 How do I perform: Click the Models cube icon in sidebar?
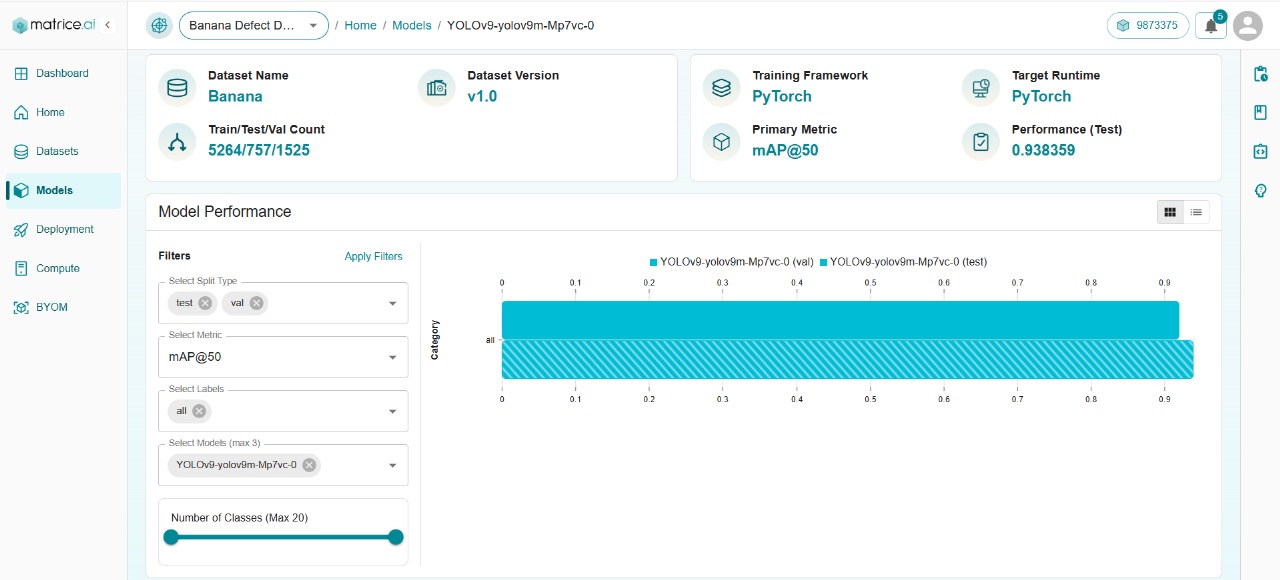pyautogui.click(x=21, y=190)
